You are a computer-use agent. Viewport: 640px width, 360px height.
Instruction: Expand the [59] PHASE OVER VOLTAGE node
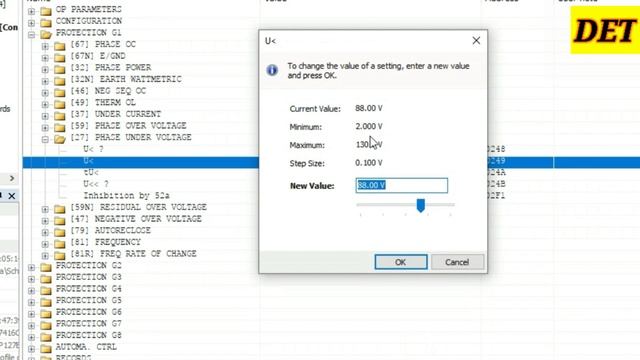tap(45, 128)
